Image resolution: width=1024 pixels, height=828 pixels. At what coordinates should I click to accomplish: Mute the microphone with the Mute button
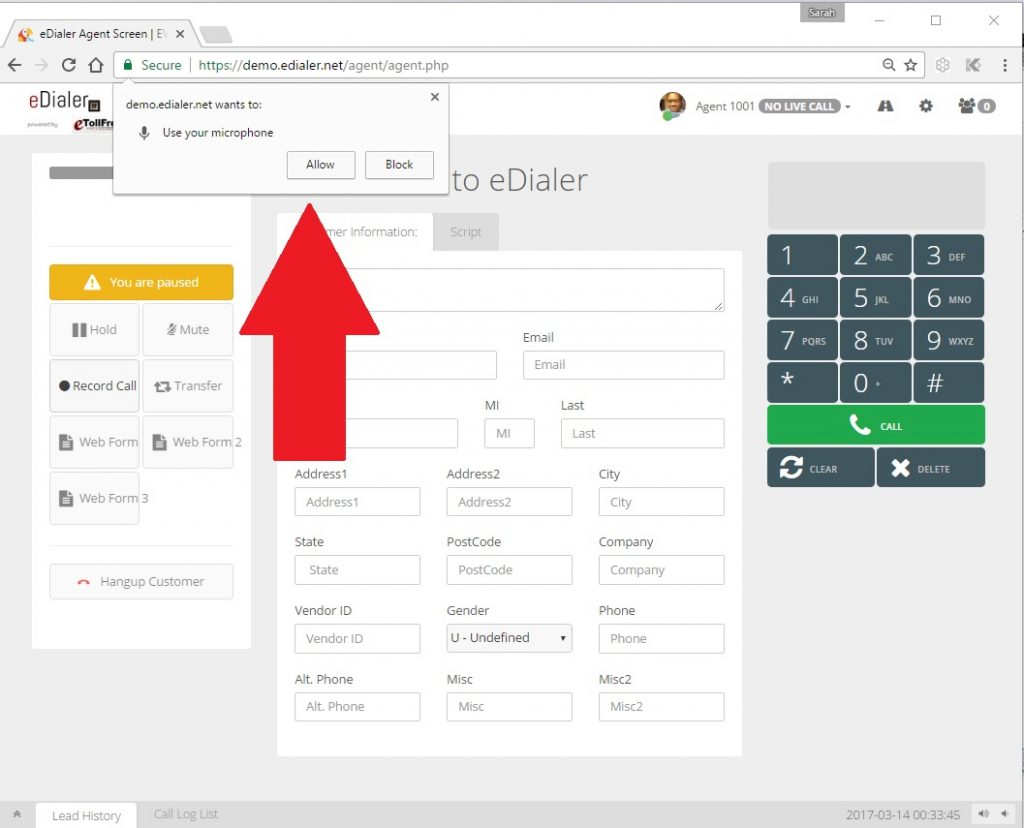(188, 330)
